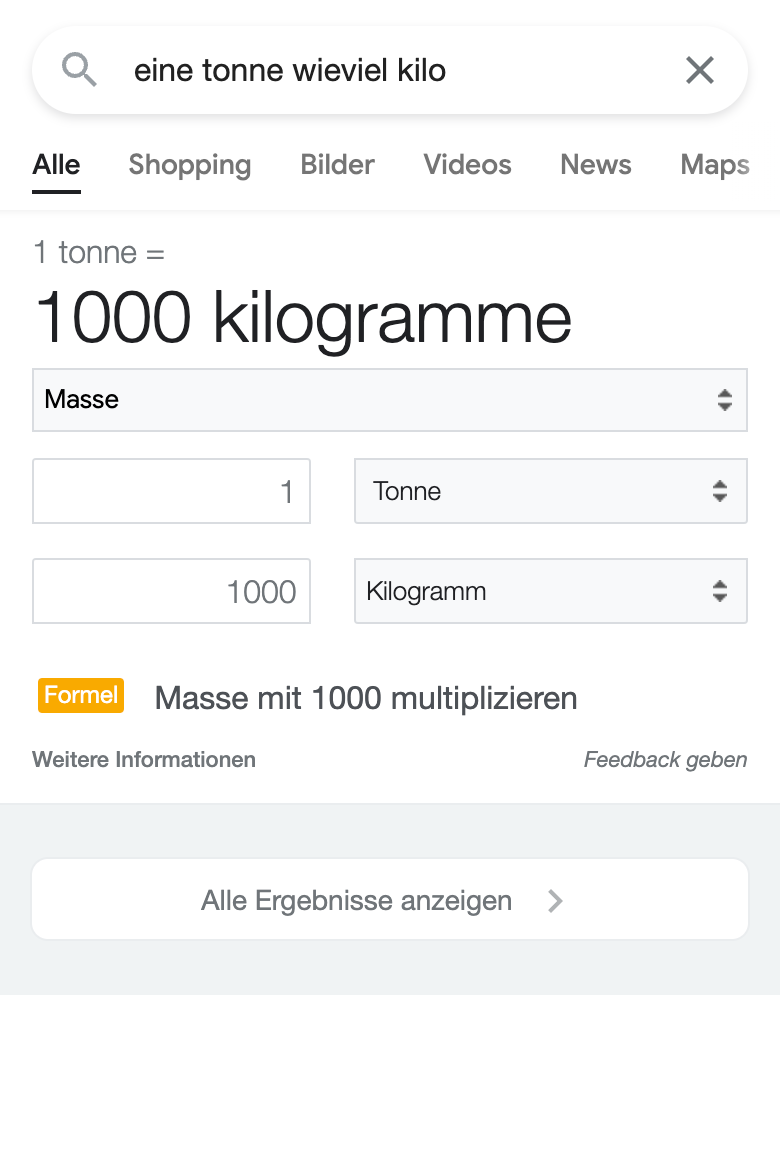Click the orange Formel badge

[81, 695]
